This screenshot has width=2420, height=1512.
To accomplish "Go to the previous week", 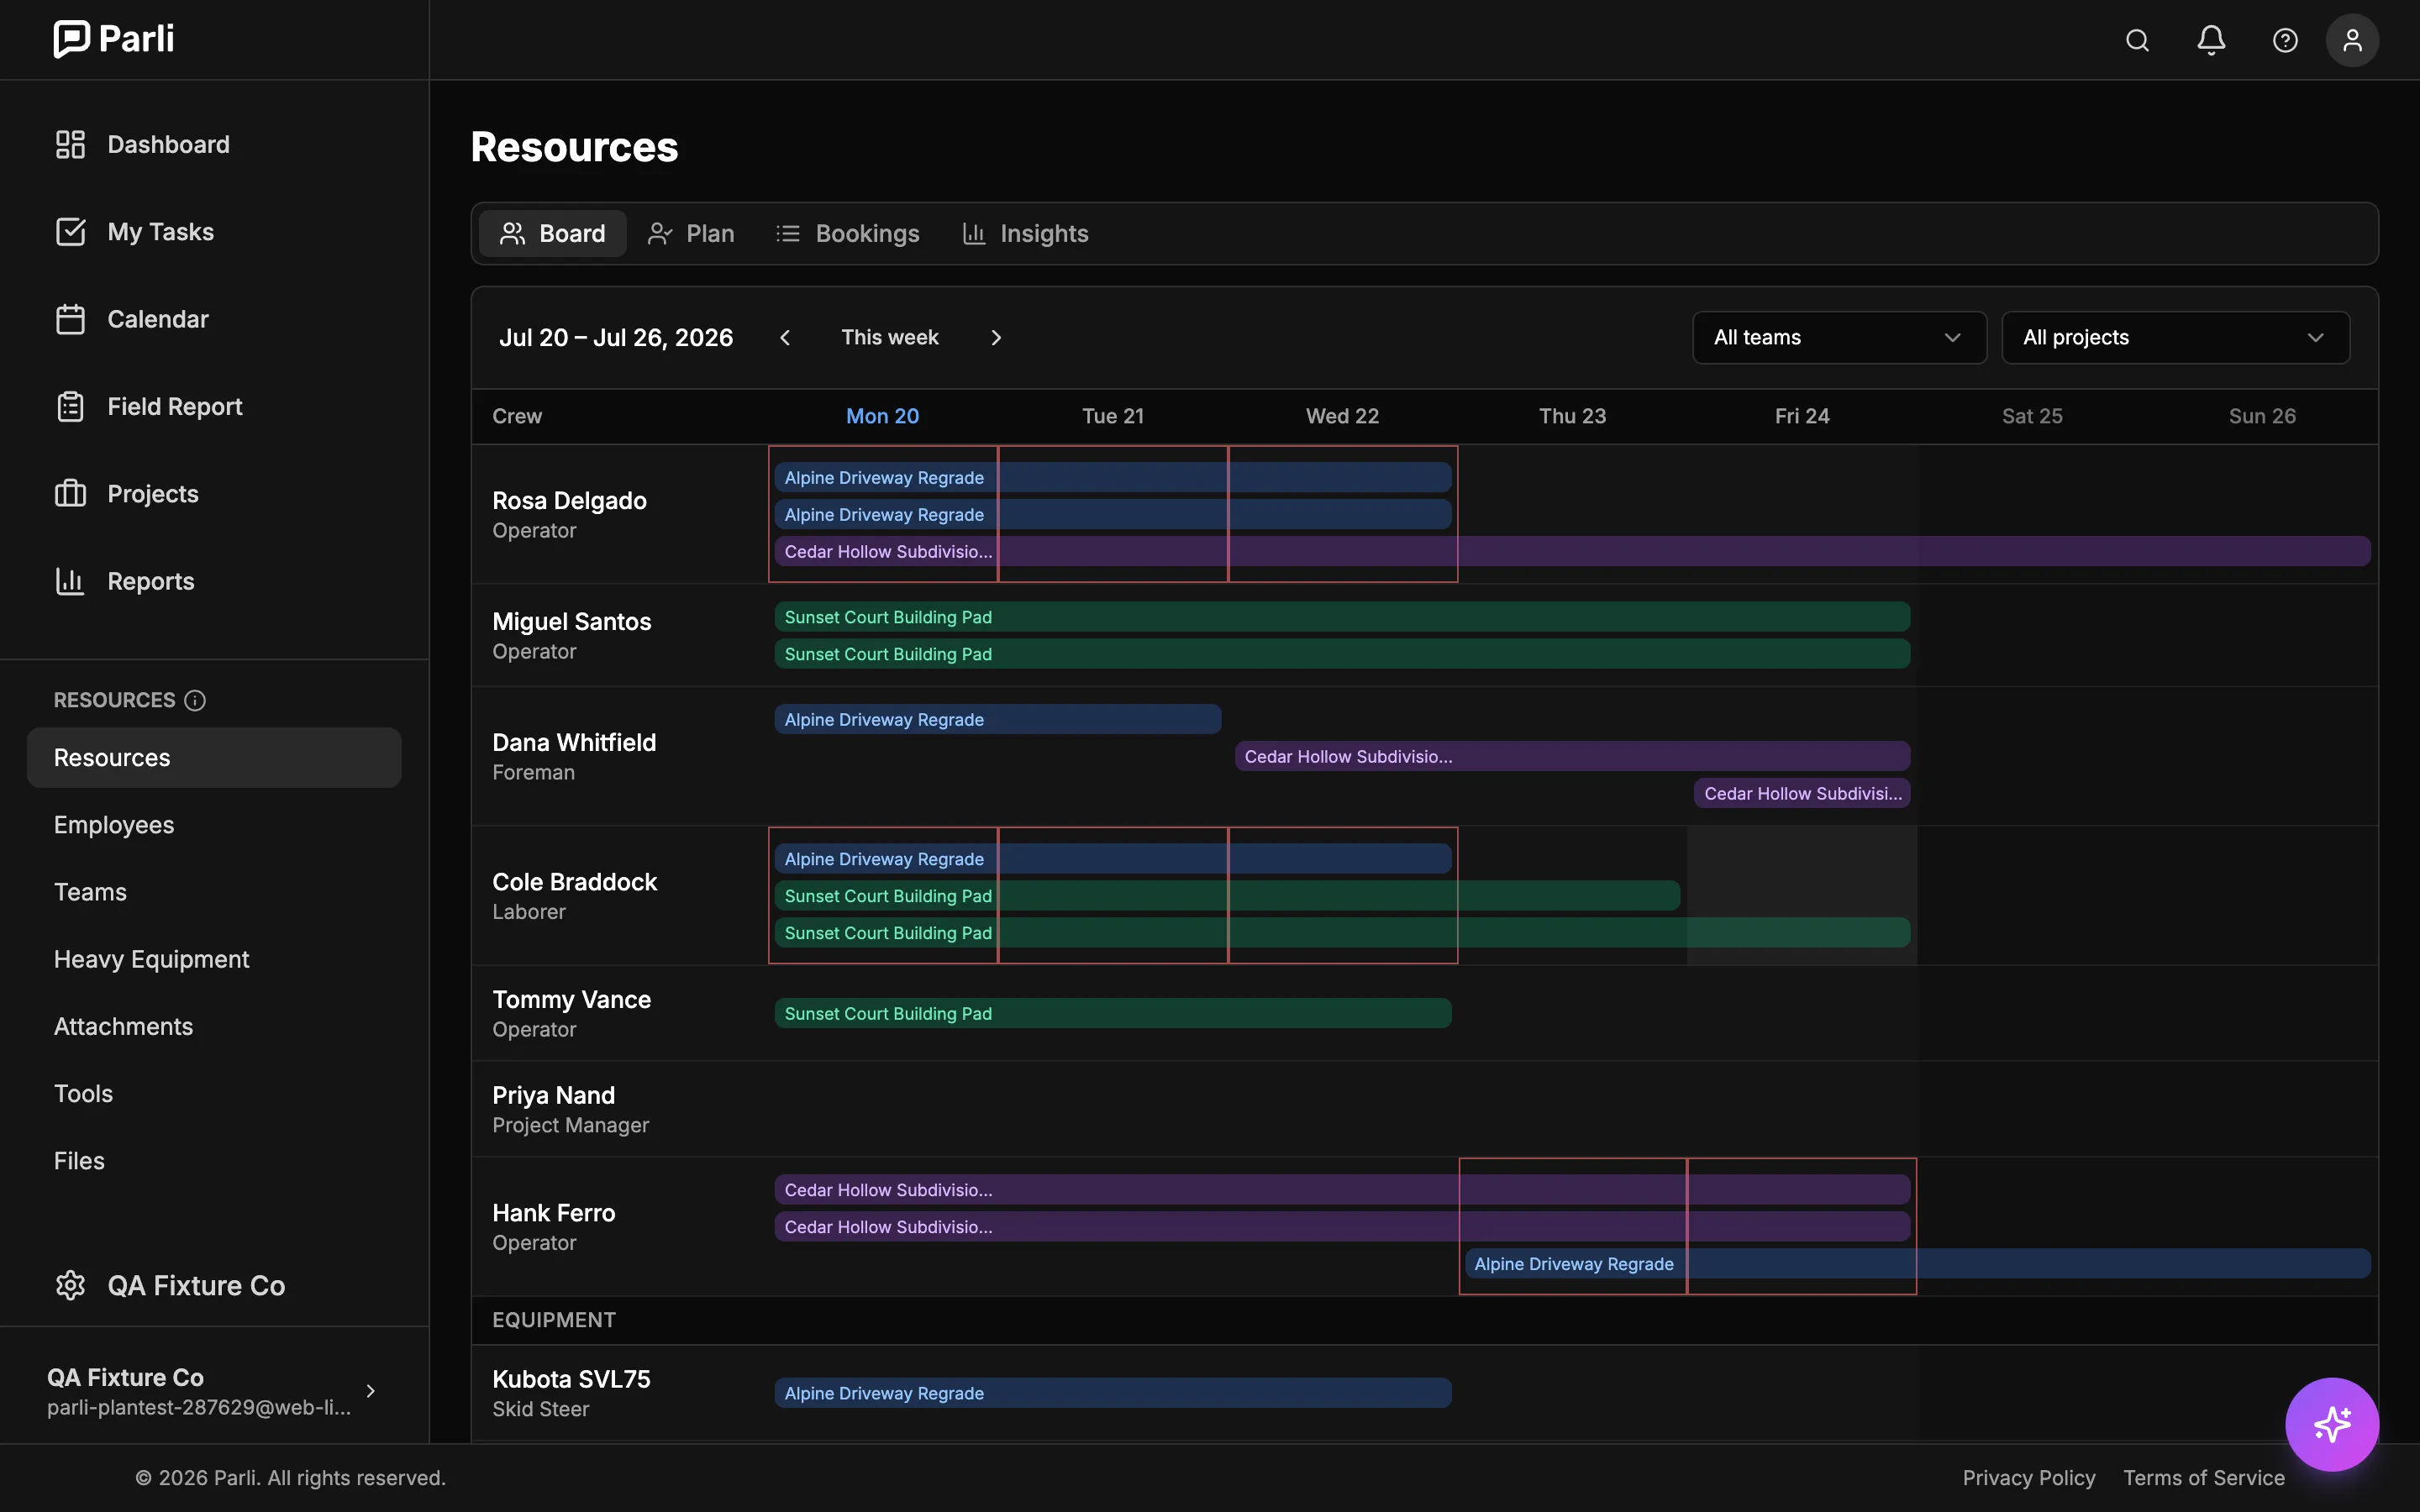I will pos(785,338).
